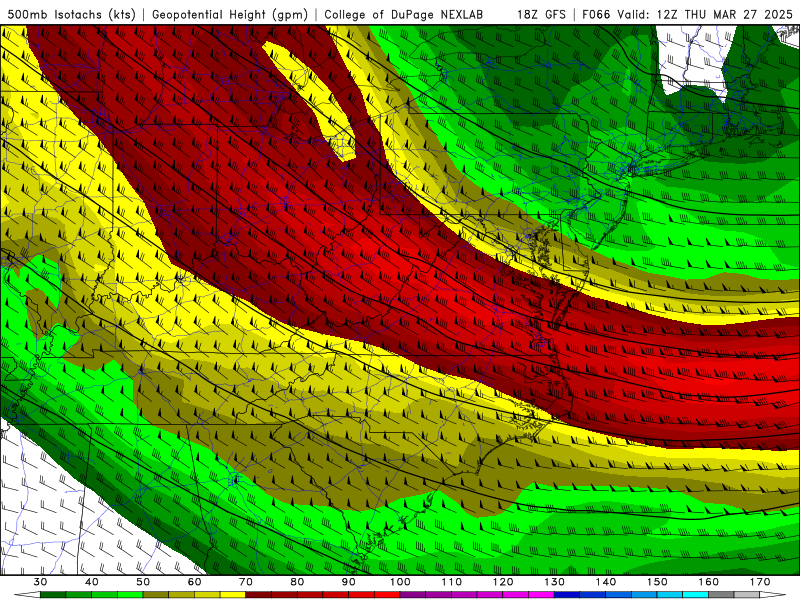
Task: Click the color scale label 160
Action: point(709,582)
